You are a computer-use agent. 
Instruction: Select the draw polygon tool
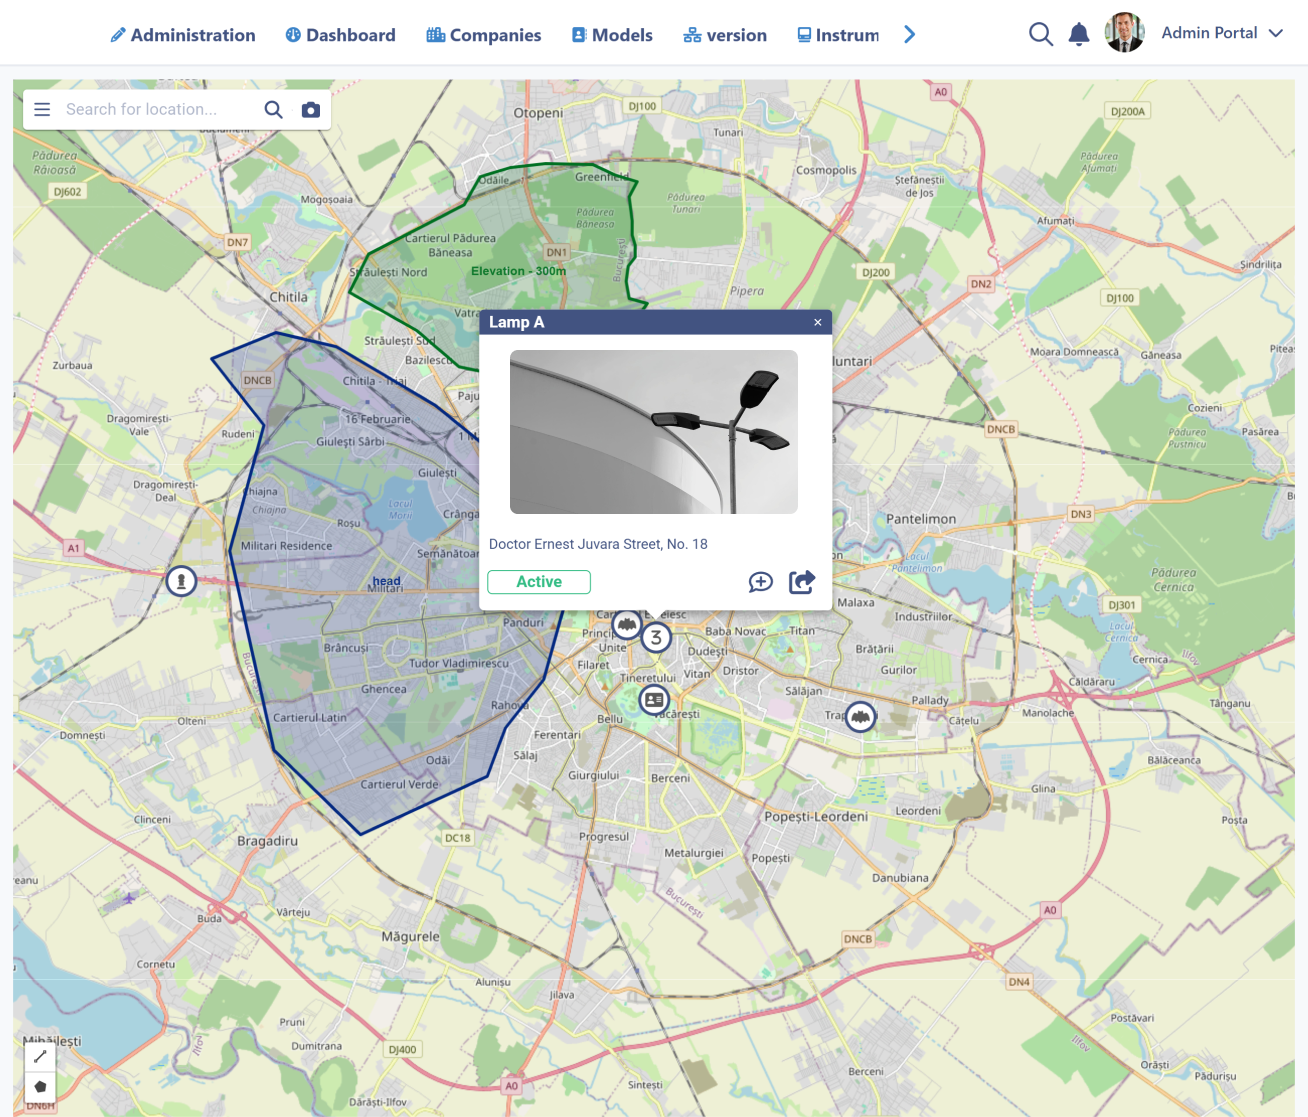tap(40, 1086)
